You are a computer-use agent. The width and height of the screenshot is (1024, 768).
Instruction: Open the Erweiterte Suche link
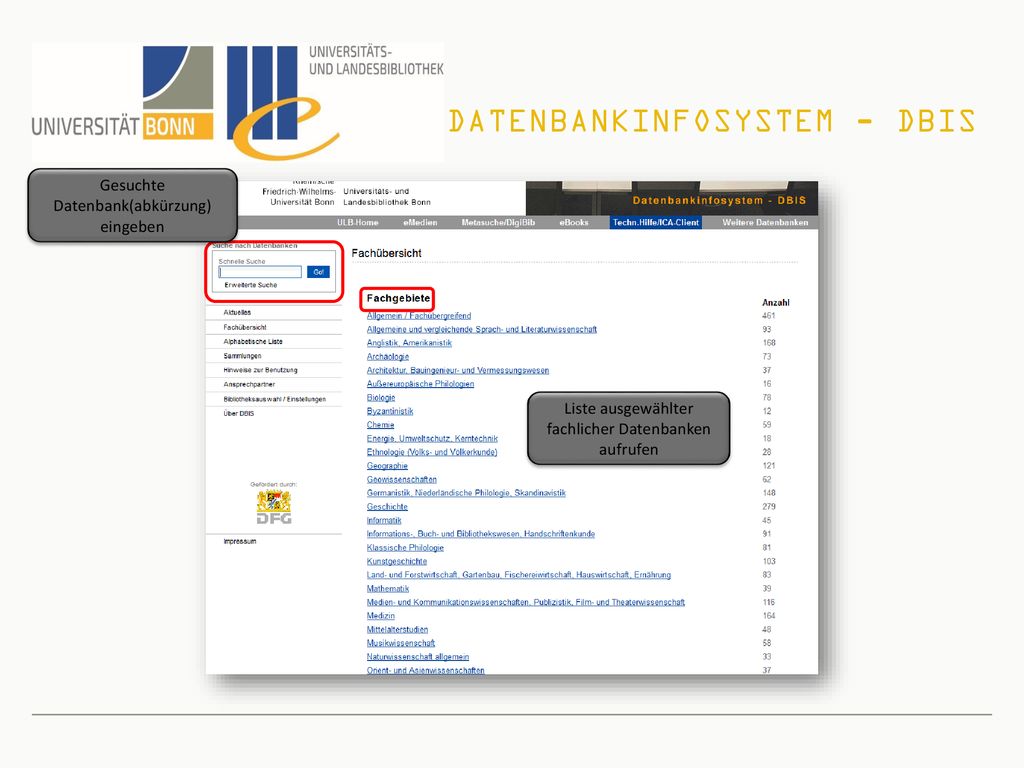(251, 285)
